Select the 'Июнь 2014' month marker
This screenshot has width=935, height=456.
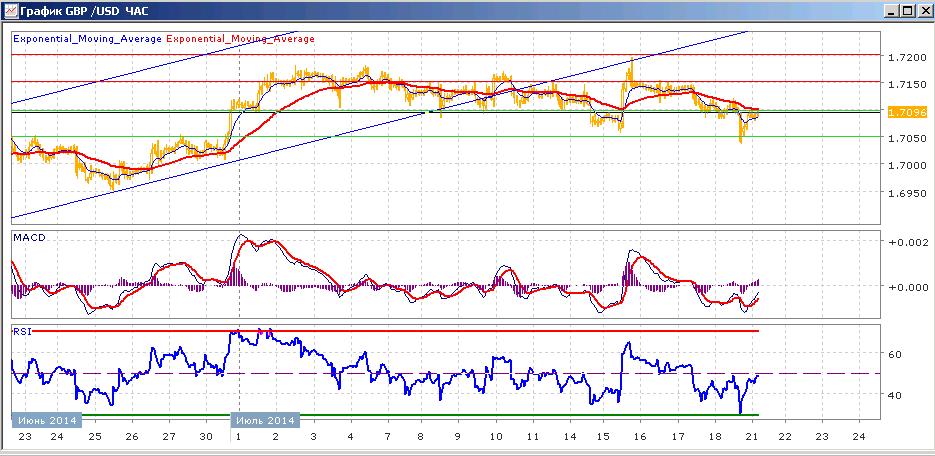click(47, 420)
